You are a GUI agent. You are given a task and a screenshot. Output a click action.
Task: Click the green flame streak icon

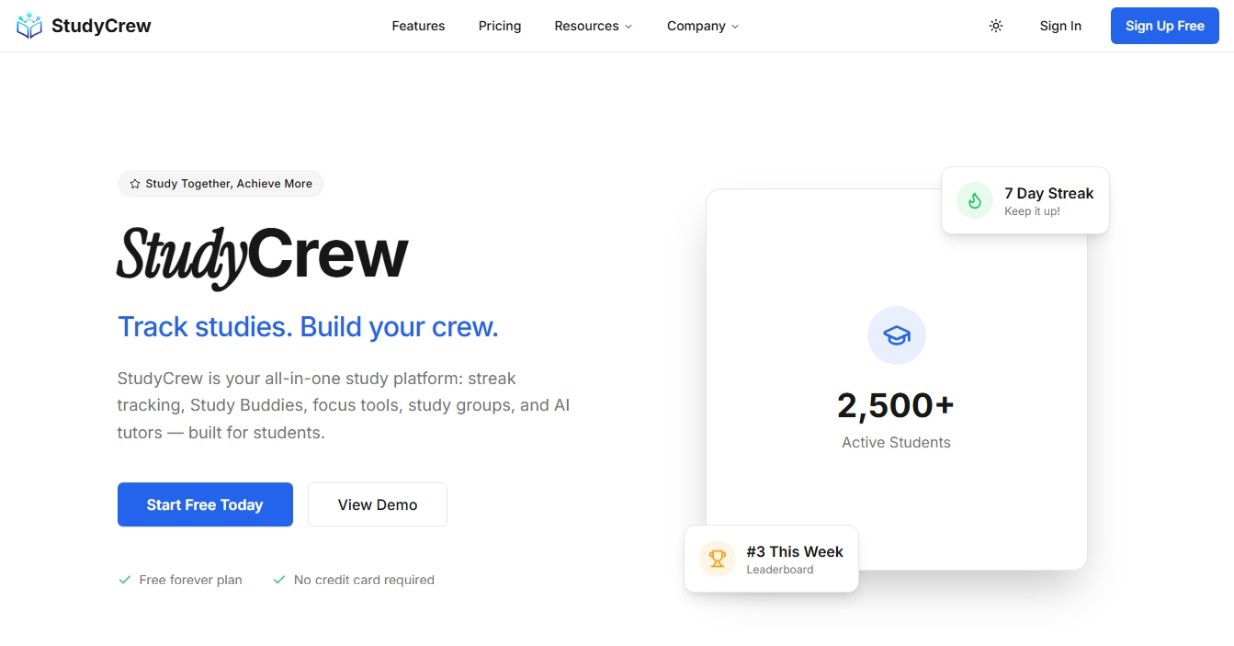point(974,200)
